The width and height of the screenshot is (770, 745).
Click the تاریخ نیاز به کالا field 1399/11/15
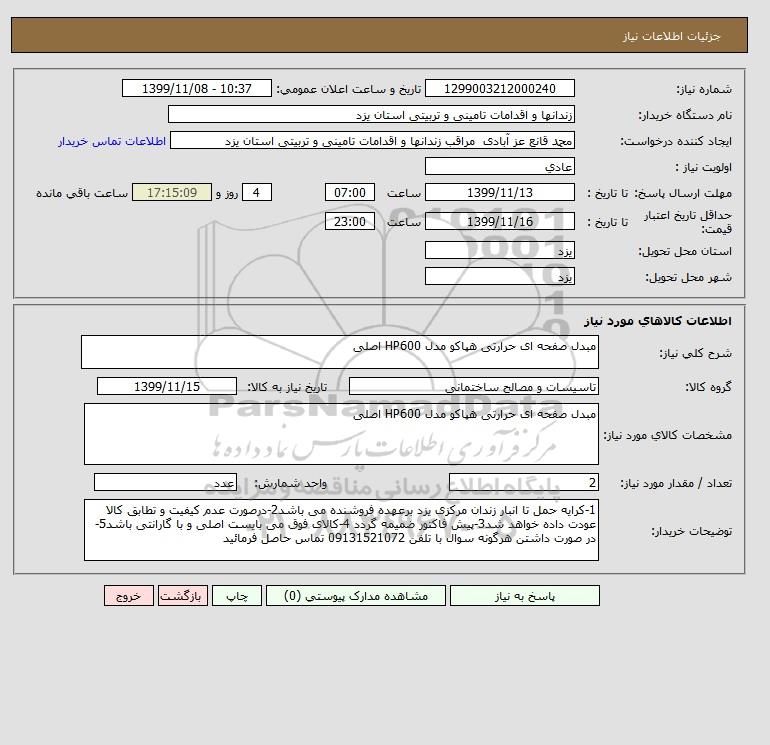(167, 386)
